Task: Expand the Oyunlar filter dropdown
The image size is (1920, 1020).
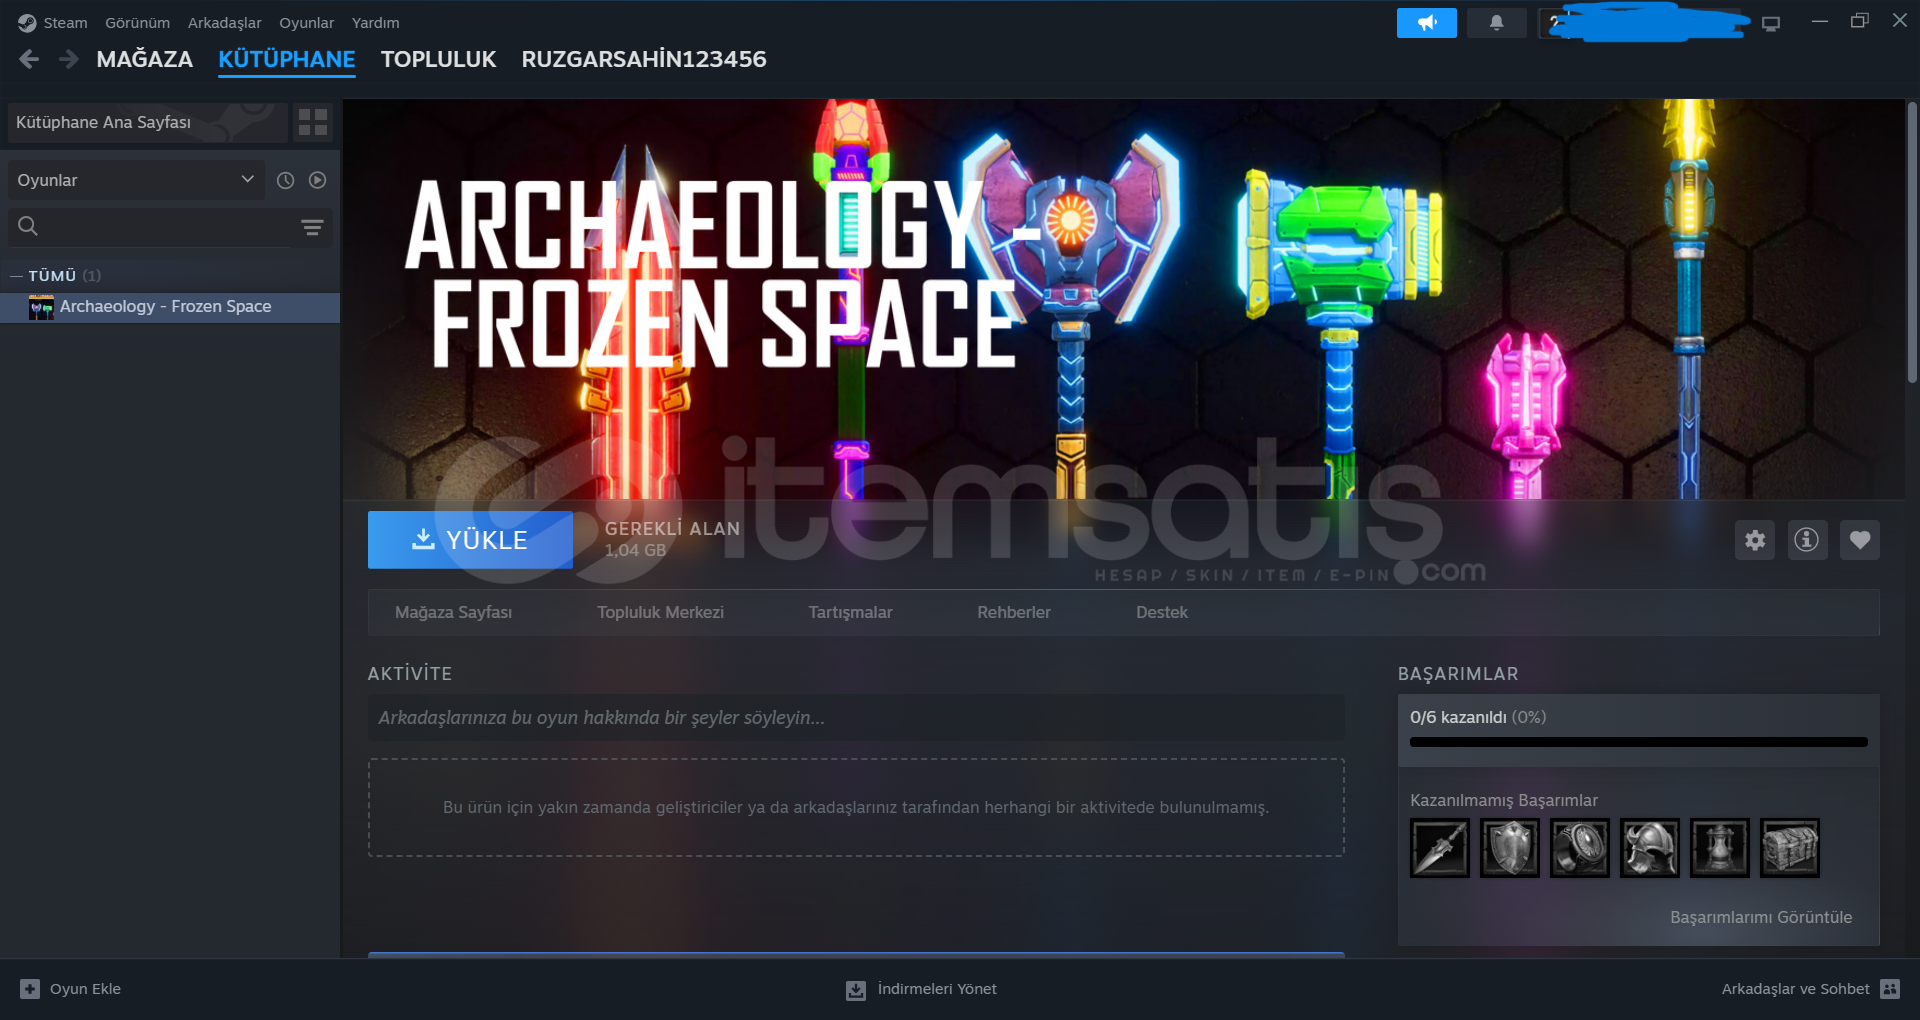Action: click(x=136, y=180)
